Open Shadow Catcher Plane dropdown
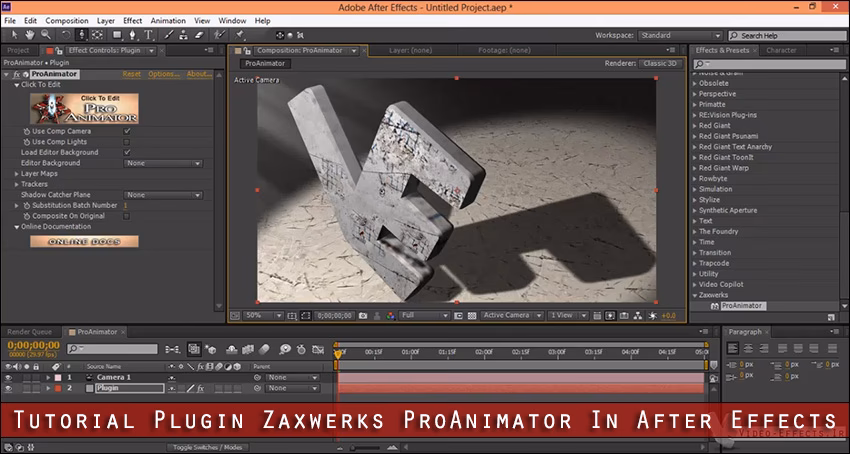 point(163,195)
